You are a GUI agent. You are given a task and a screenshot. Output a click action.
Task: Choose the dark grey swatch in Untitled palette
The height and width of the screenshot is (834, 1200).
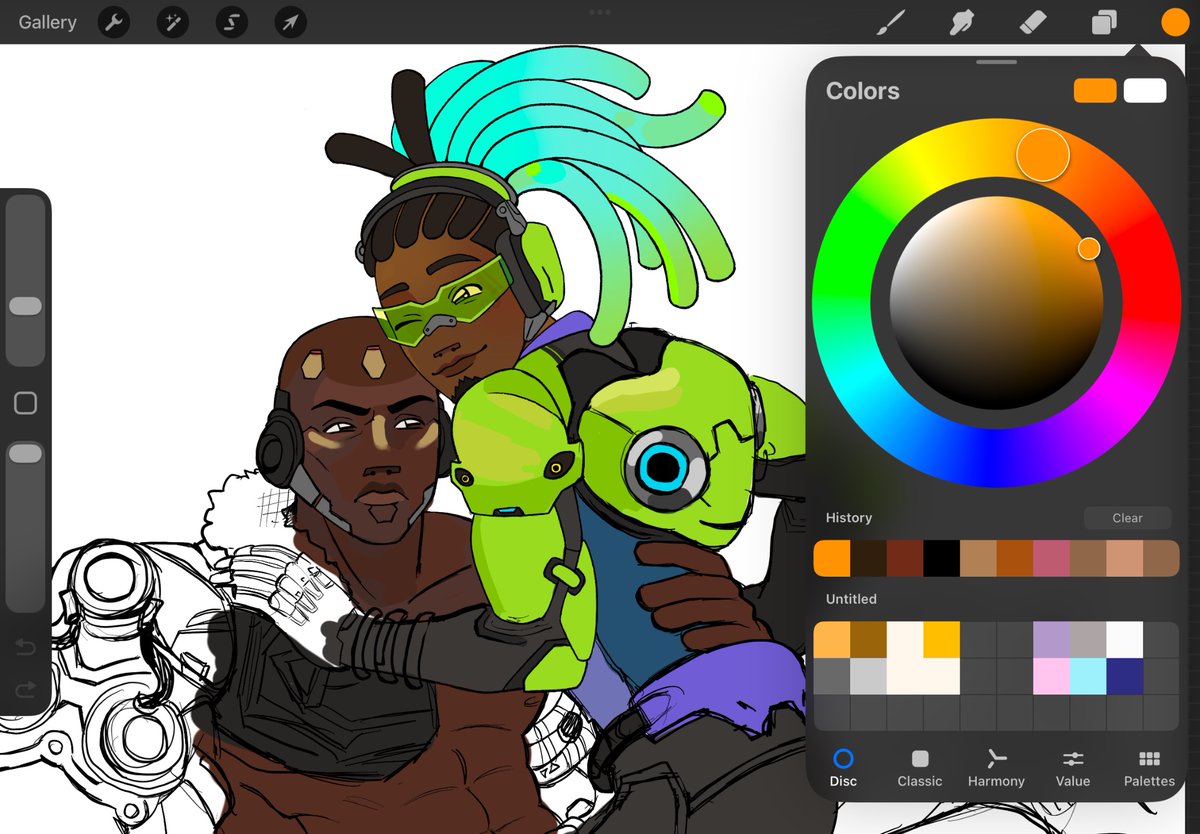832,676
